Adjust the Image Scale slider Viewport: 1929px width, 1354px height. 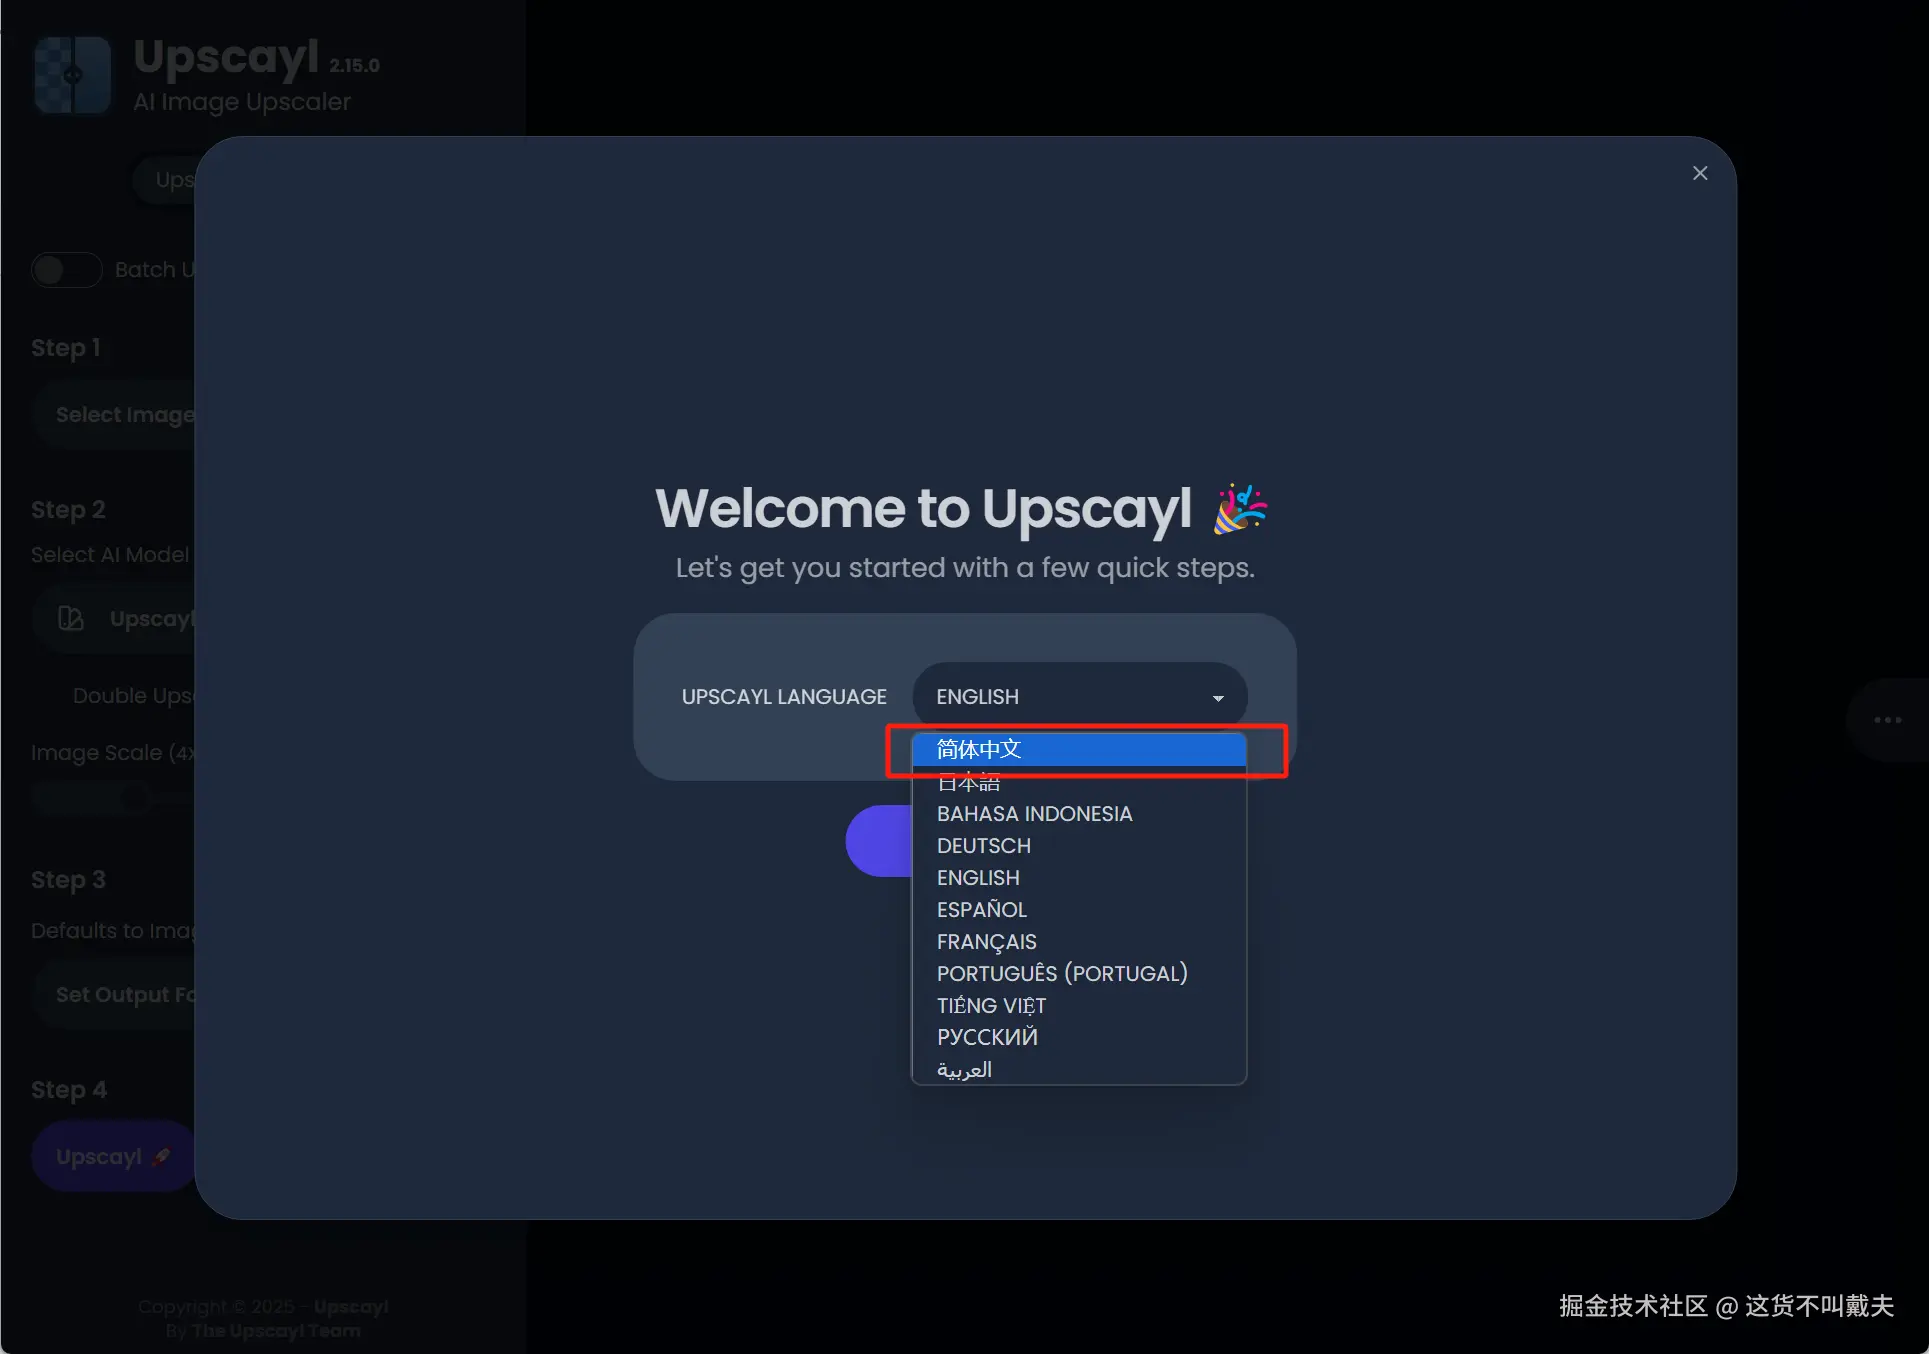point(134,798)
